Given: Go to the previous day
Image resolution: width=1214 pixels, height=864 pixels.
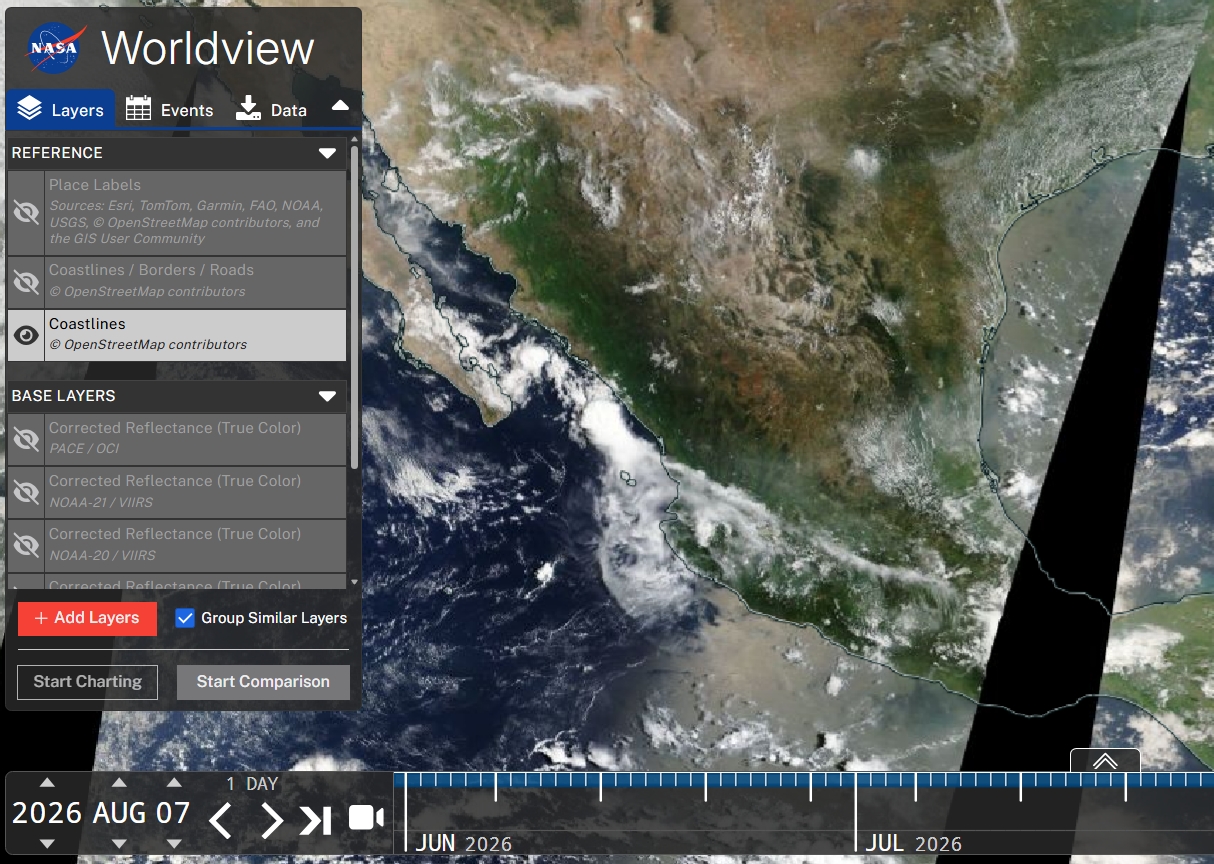Looking at the screenshot, I should coord(221,820).
